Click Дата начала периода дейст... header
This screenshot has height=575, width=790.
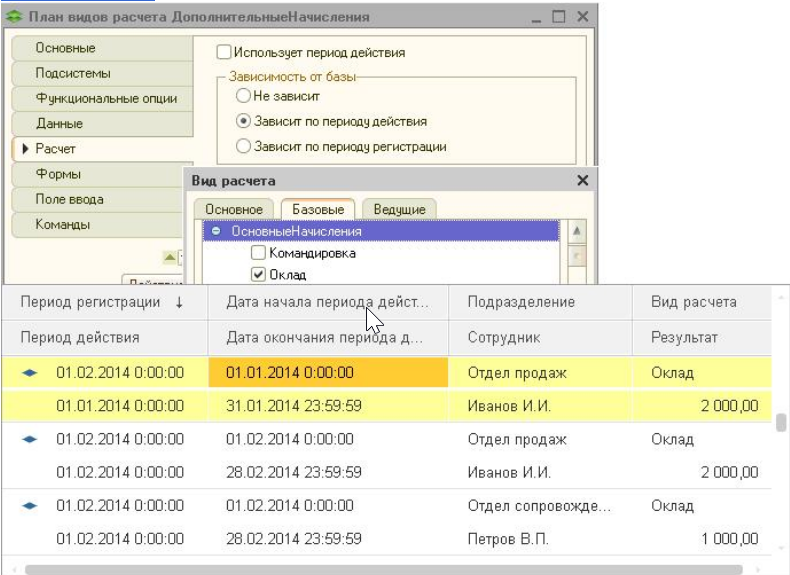tap(327, 302)
